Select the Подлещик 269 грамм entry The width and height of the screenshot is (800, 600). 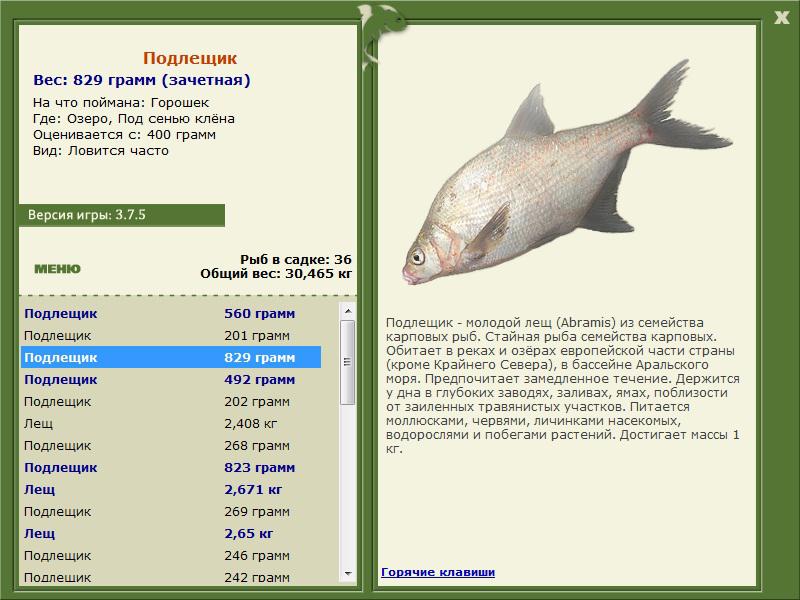click(171, 511)
